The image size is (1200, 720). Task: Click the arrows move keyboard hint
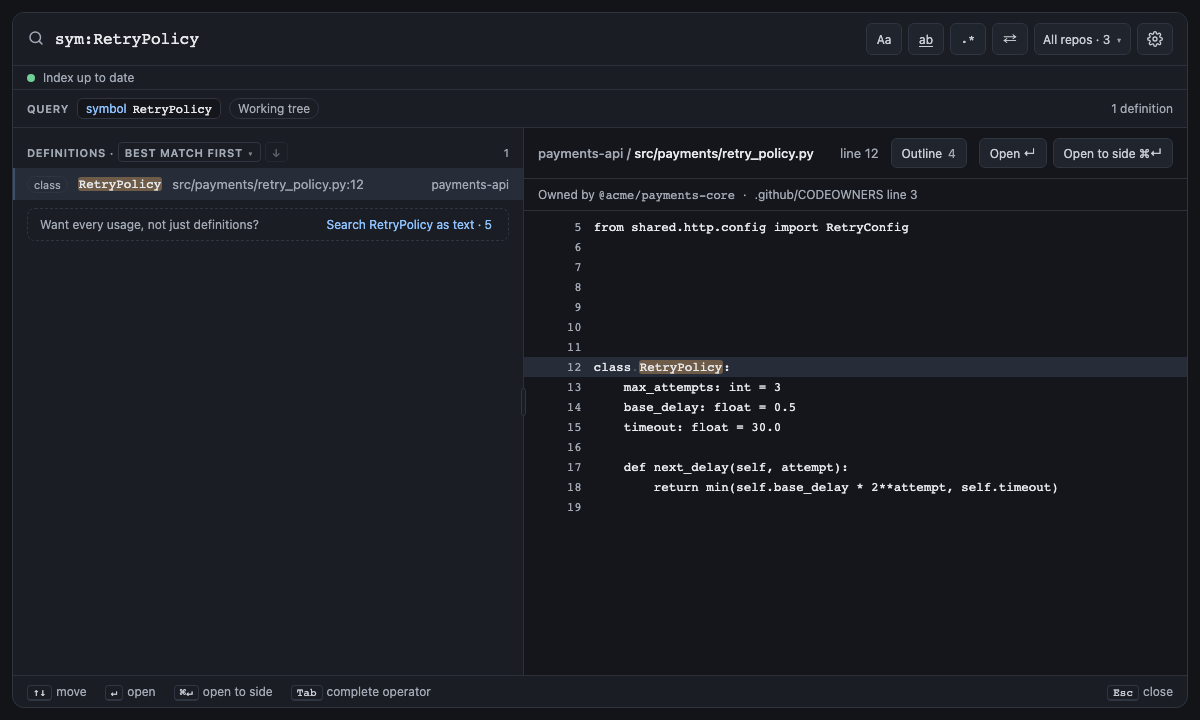pyautogui.click(x=57, y=692)
